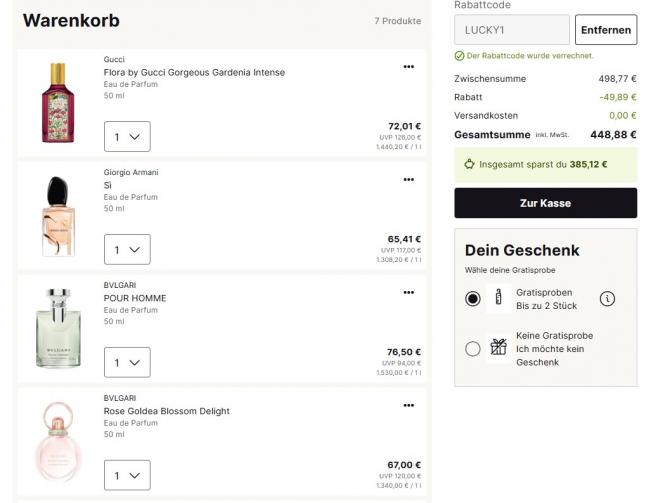Open Flora by Gucci Gorgeous Gardenia Intense link
Viewport: 650px width, 503px height.
click(x=194, y=72)
